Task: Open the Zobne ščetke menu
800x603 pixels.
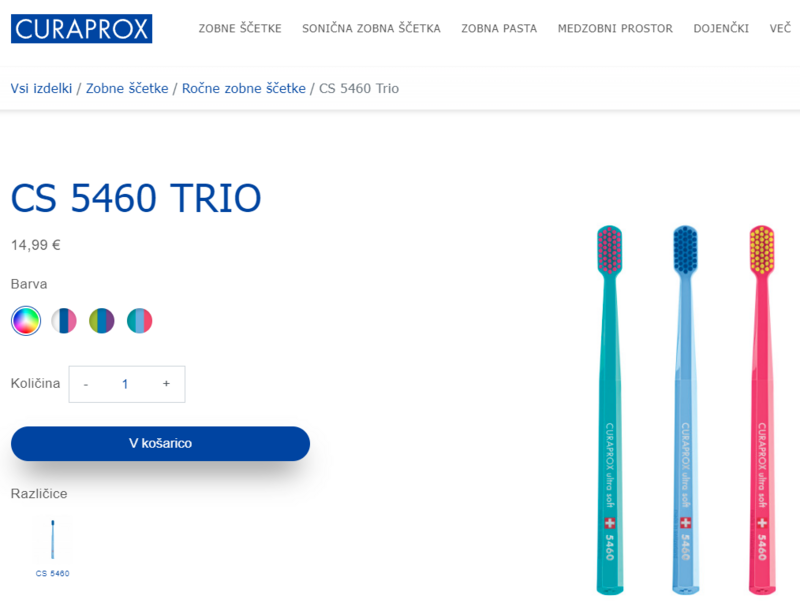Action: point(240,29)
